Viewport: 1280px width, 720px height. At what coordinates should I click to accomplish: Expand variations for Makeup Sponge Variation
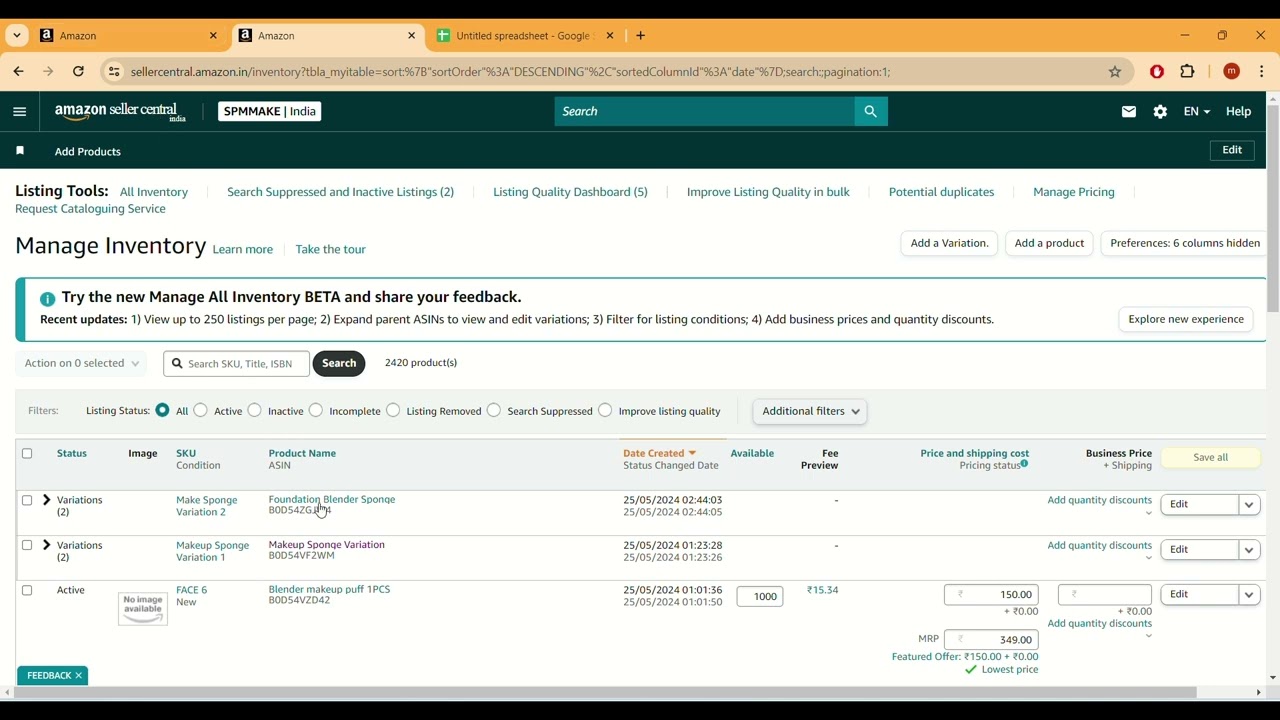click(46, 546)
